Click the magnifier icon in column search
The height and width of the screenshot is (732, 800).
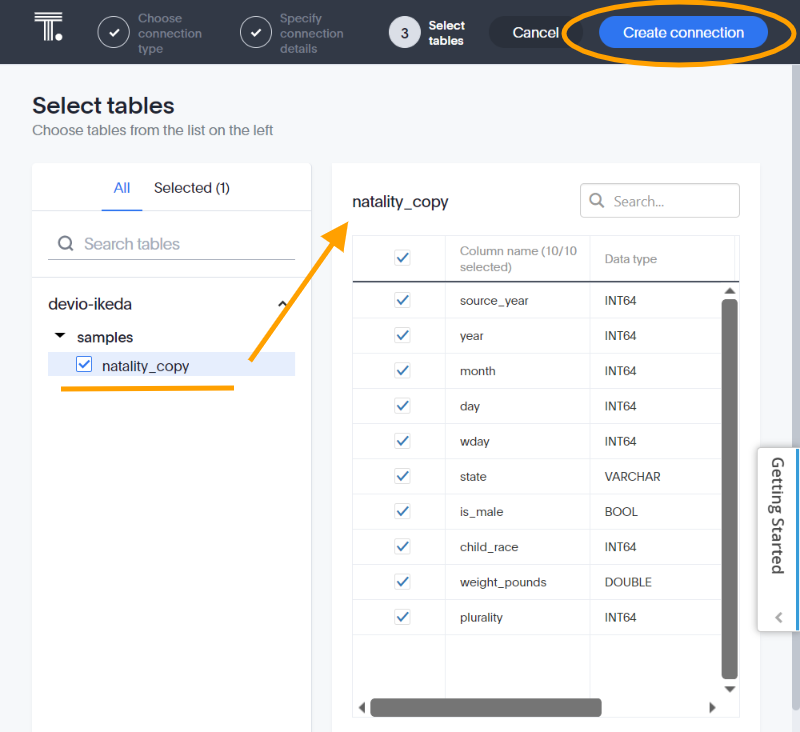(x=597, y=201)
